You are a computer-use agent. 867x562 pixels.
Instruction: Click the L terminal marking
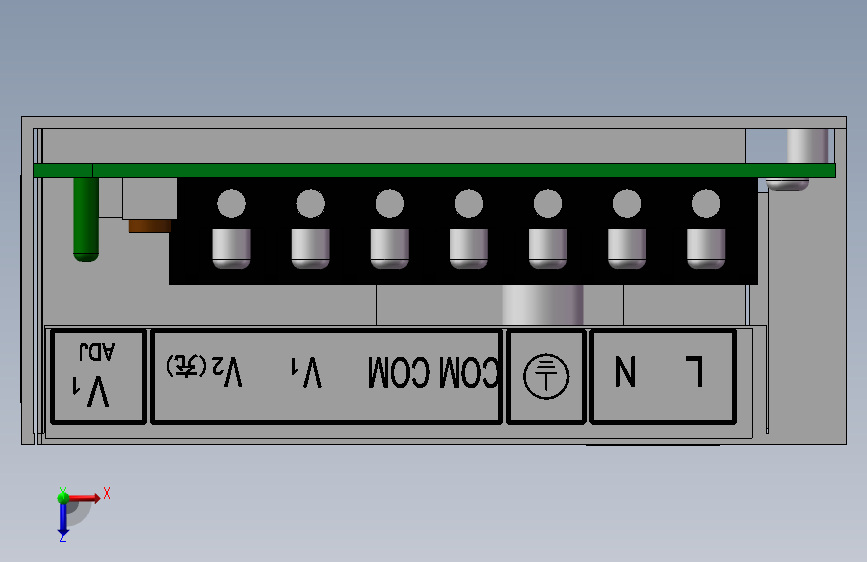[x=694, y=371]
